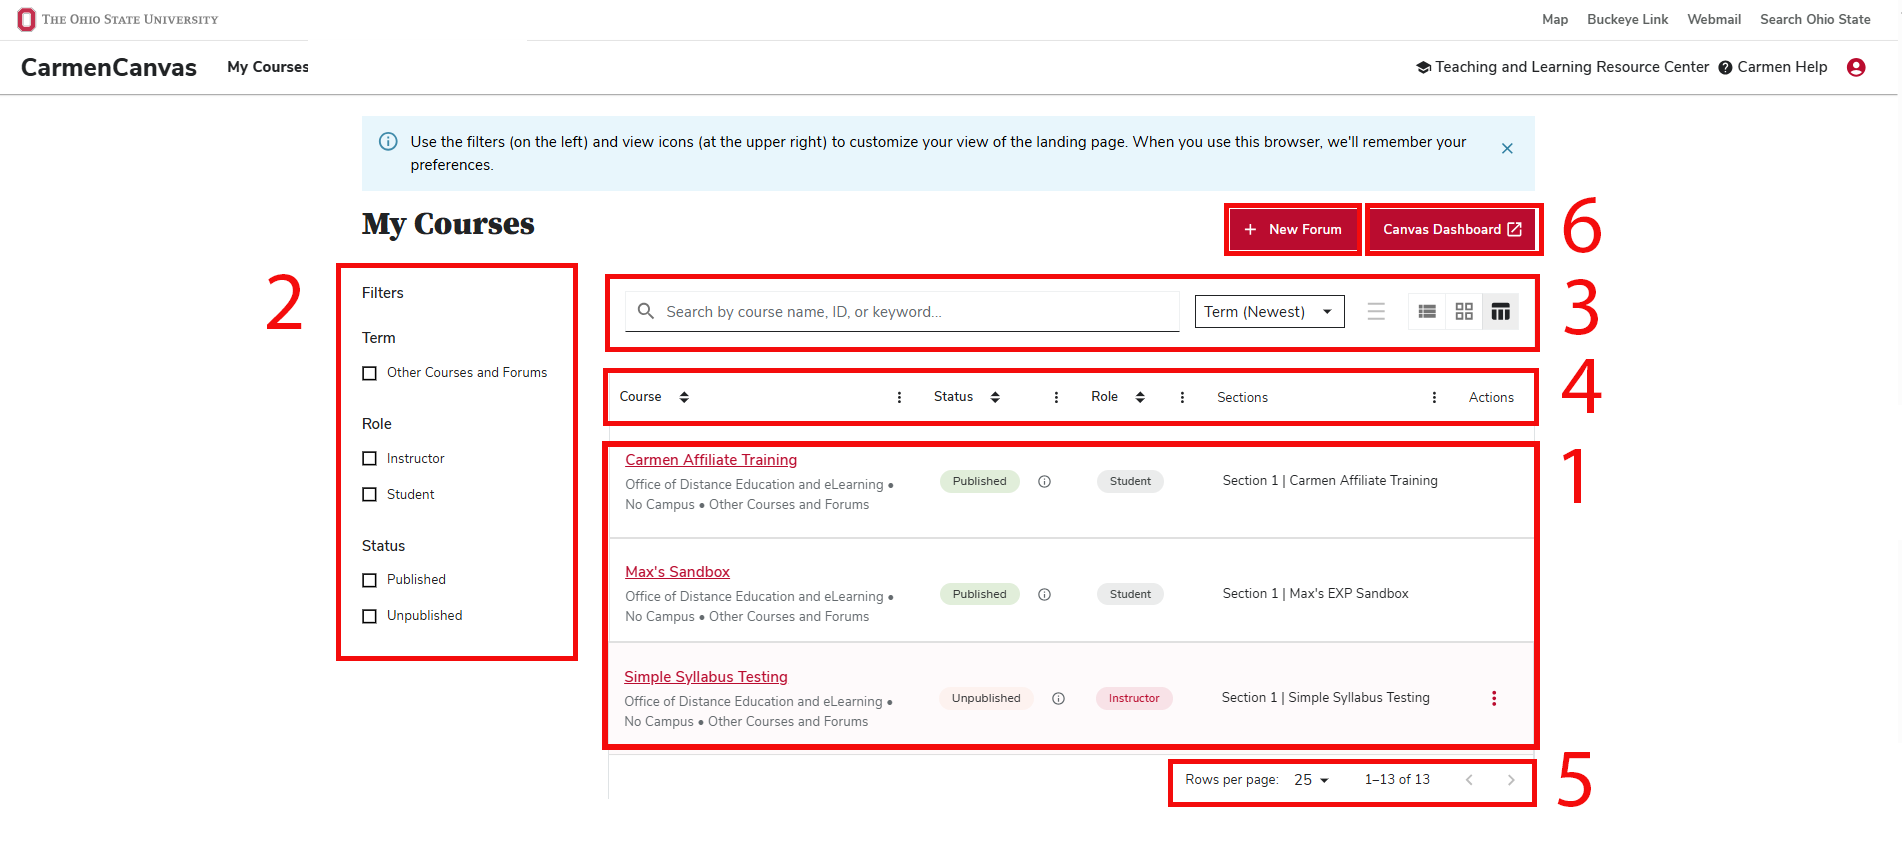Screen dimensions: 1902x866
Task: Click the density lines icon beside Term dropdown
Action: click(1376, 312)
